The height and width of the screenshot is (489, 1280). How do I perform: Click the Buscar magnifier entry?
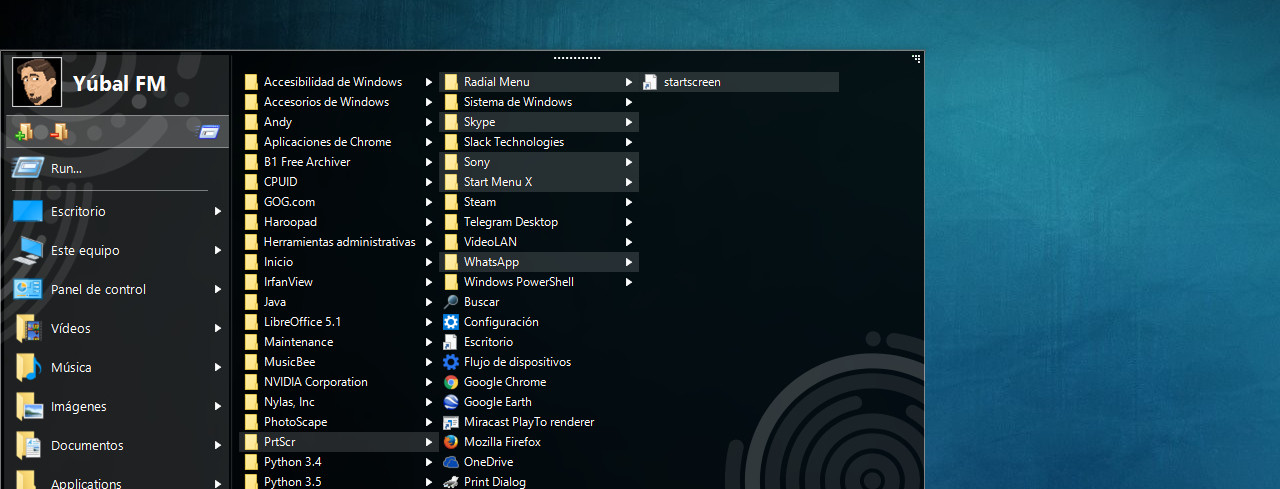480,302
